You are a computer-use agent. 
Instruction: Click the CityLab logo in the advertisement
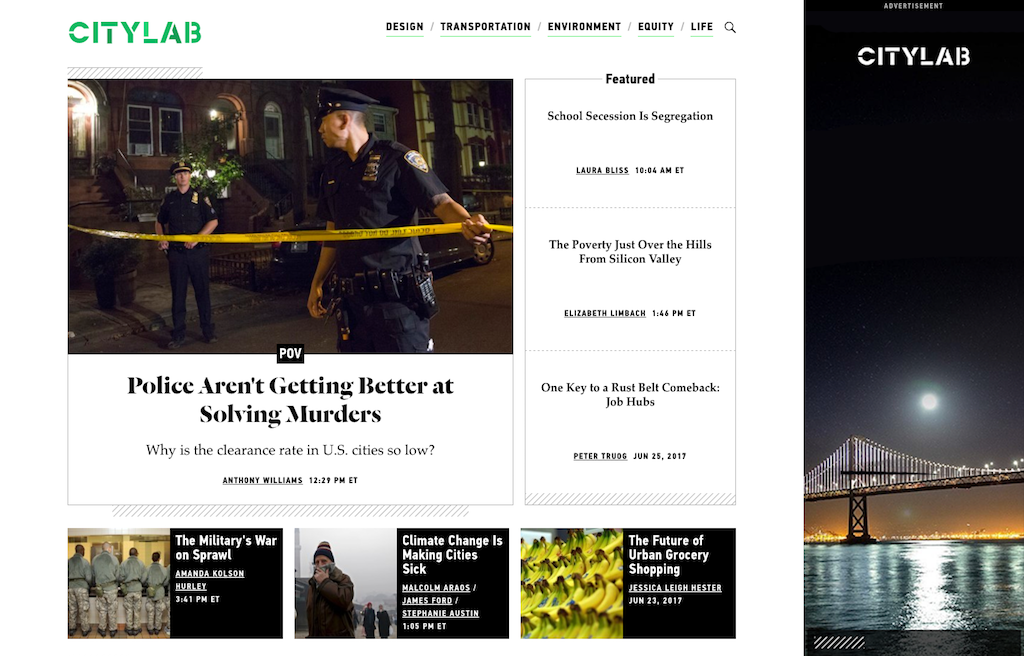(913, 57)
